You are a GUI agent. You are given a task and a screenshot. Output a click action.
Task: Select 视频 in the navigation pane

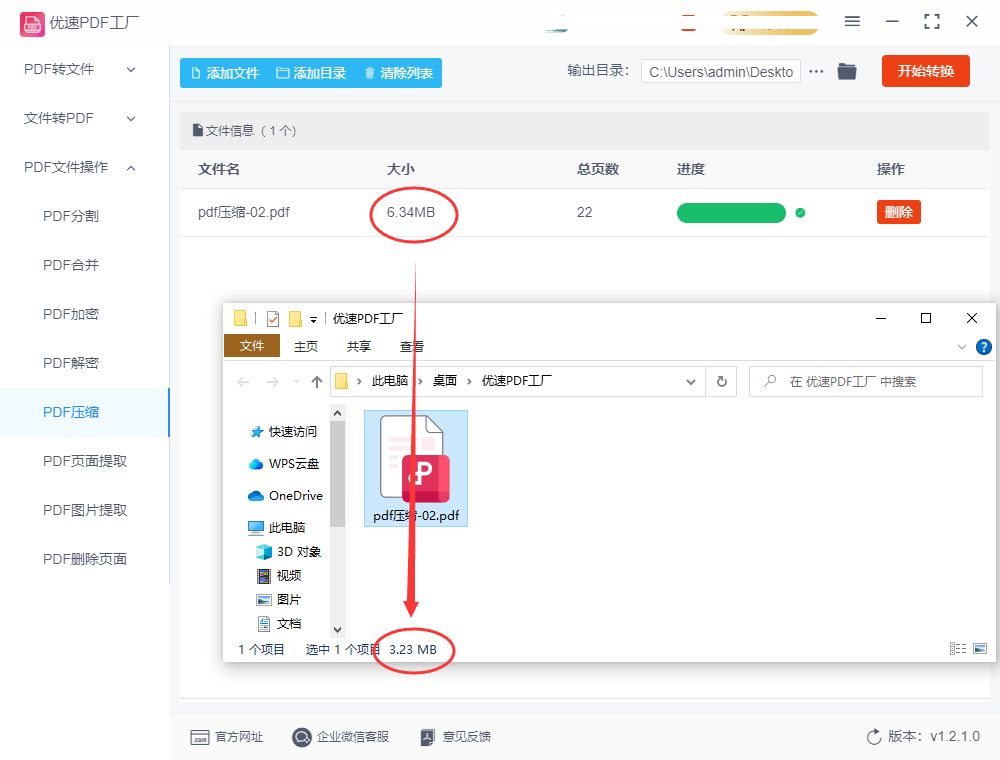pos(279,576)
